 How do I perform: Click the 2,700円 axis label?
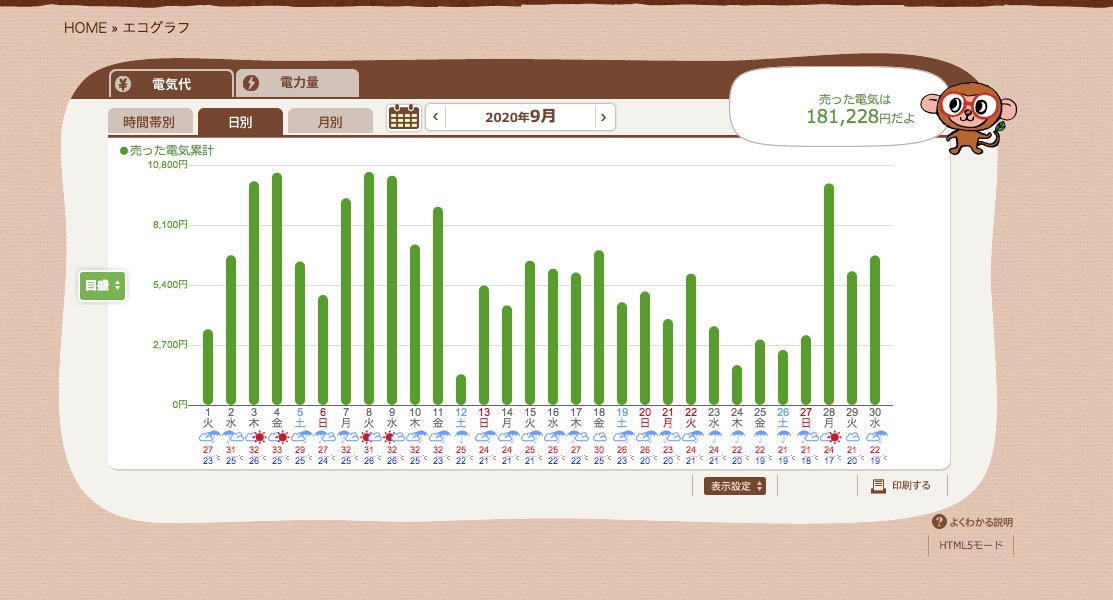170,344
